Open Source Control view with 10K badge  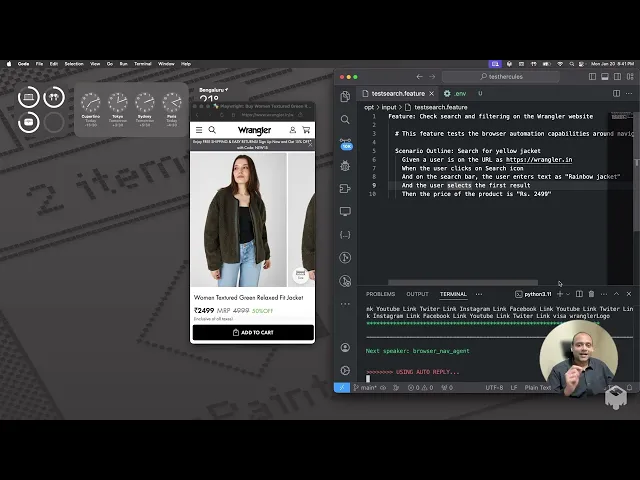tap(346, 143)
